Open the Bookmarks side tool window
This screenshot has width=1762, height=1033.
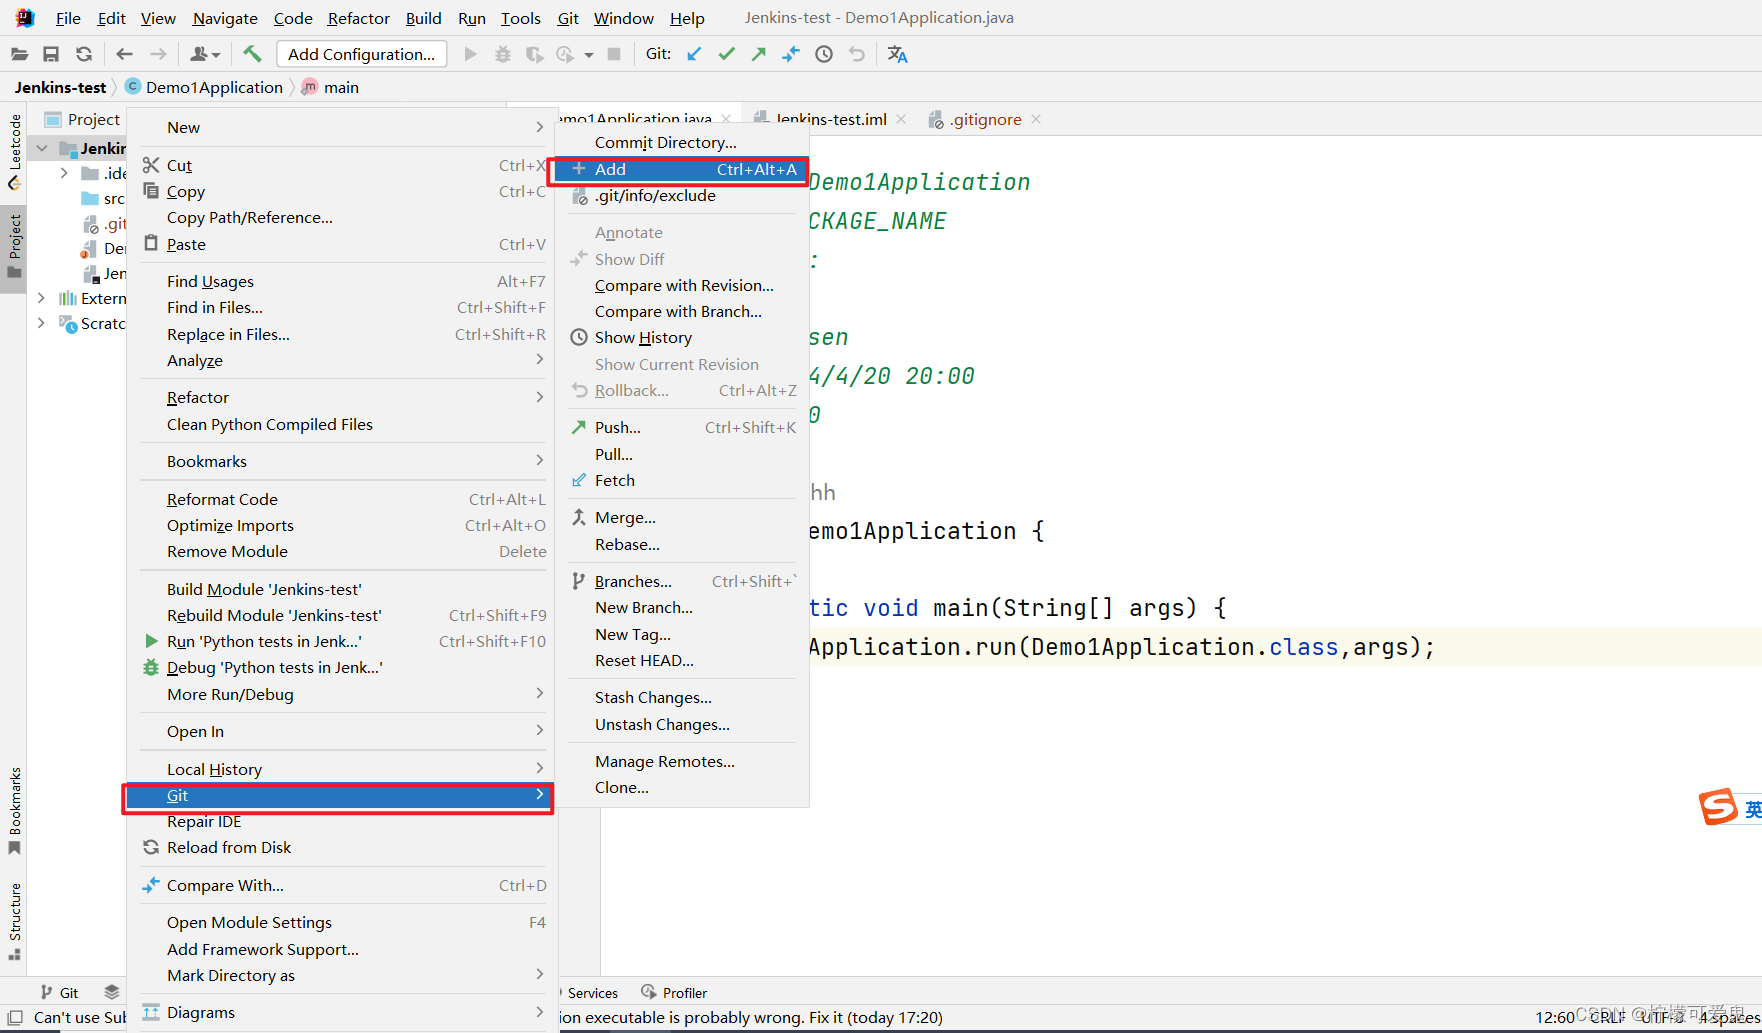click(14, 811)
